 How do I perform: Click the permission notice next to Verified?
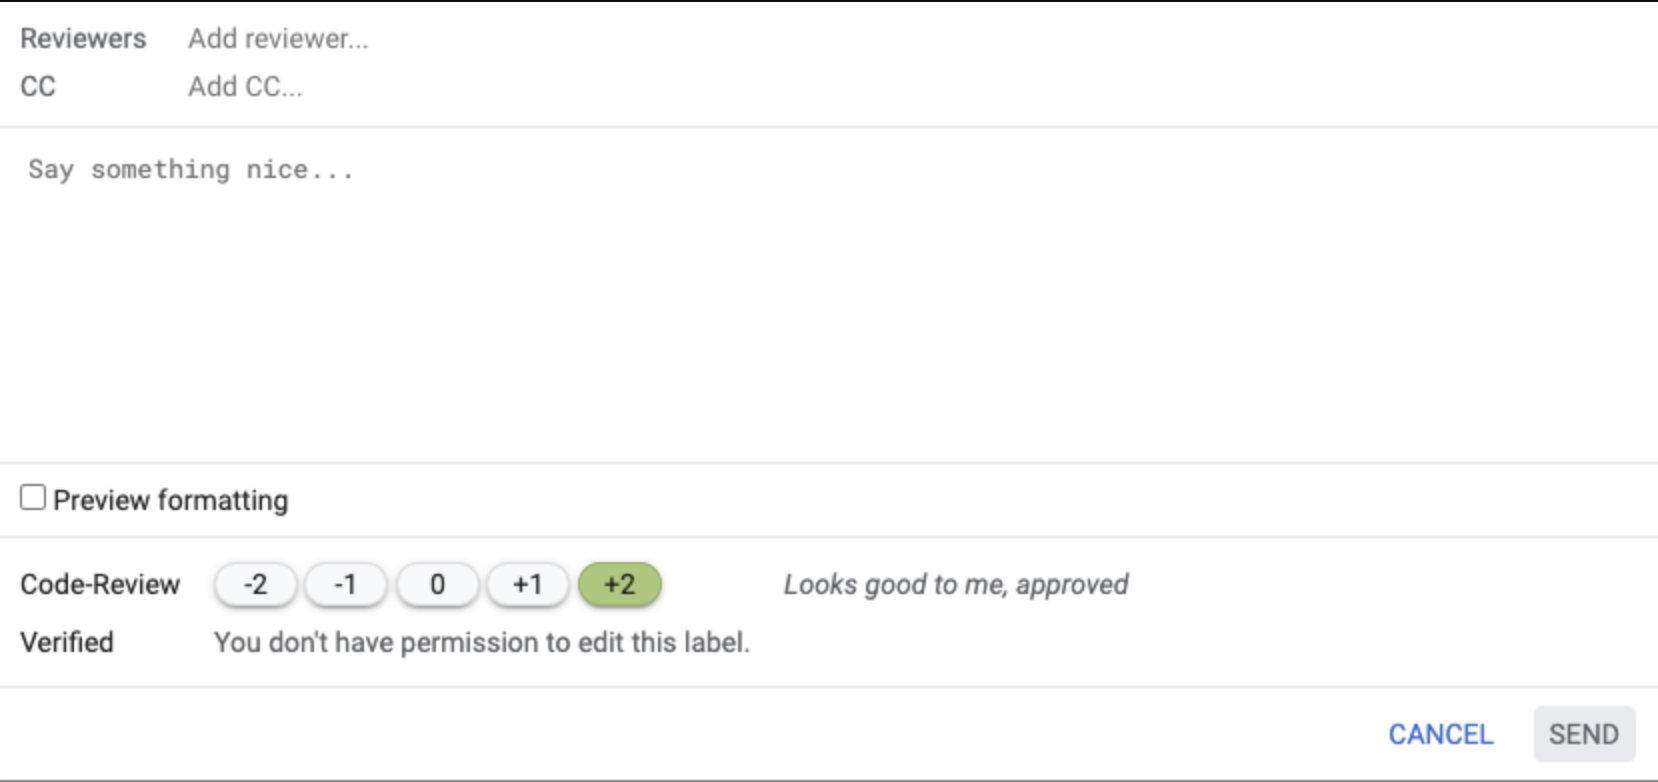[481, 642]
